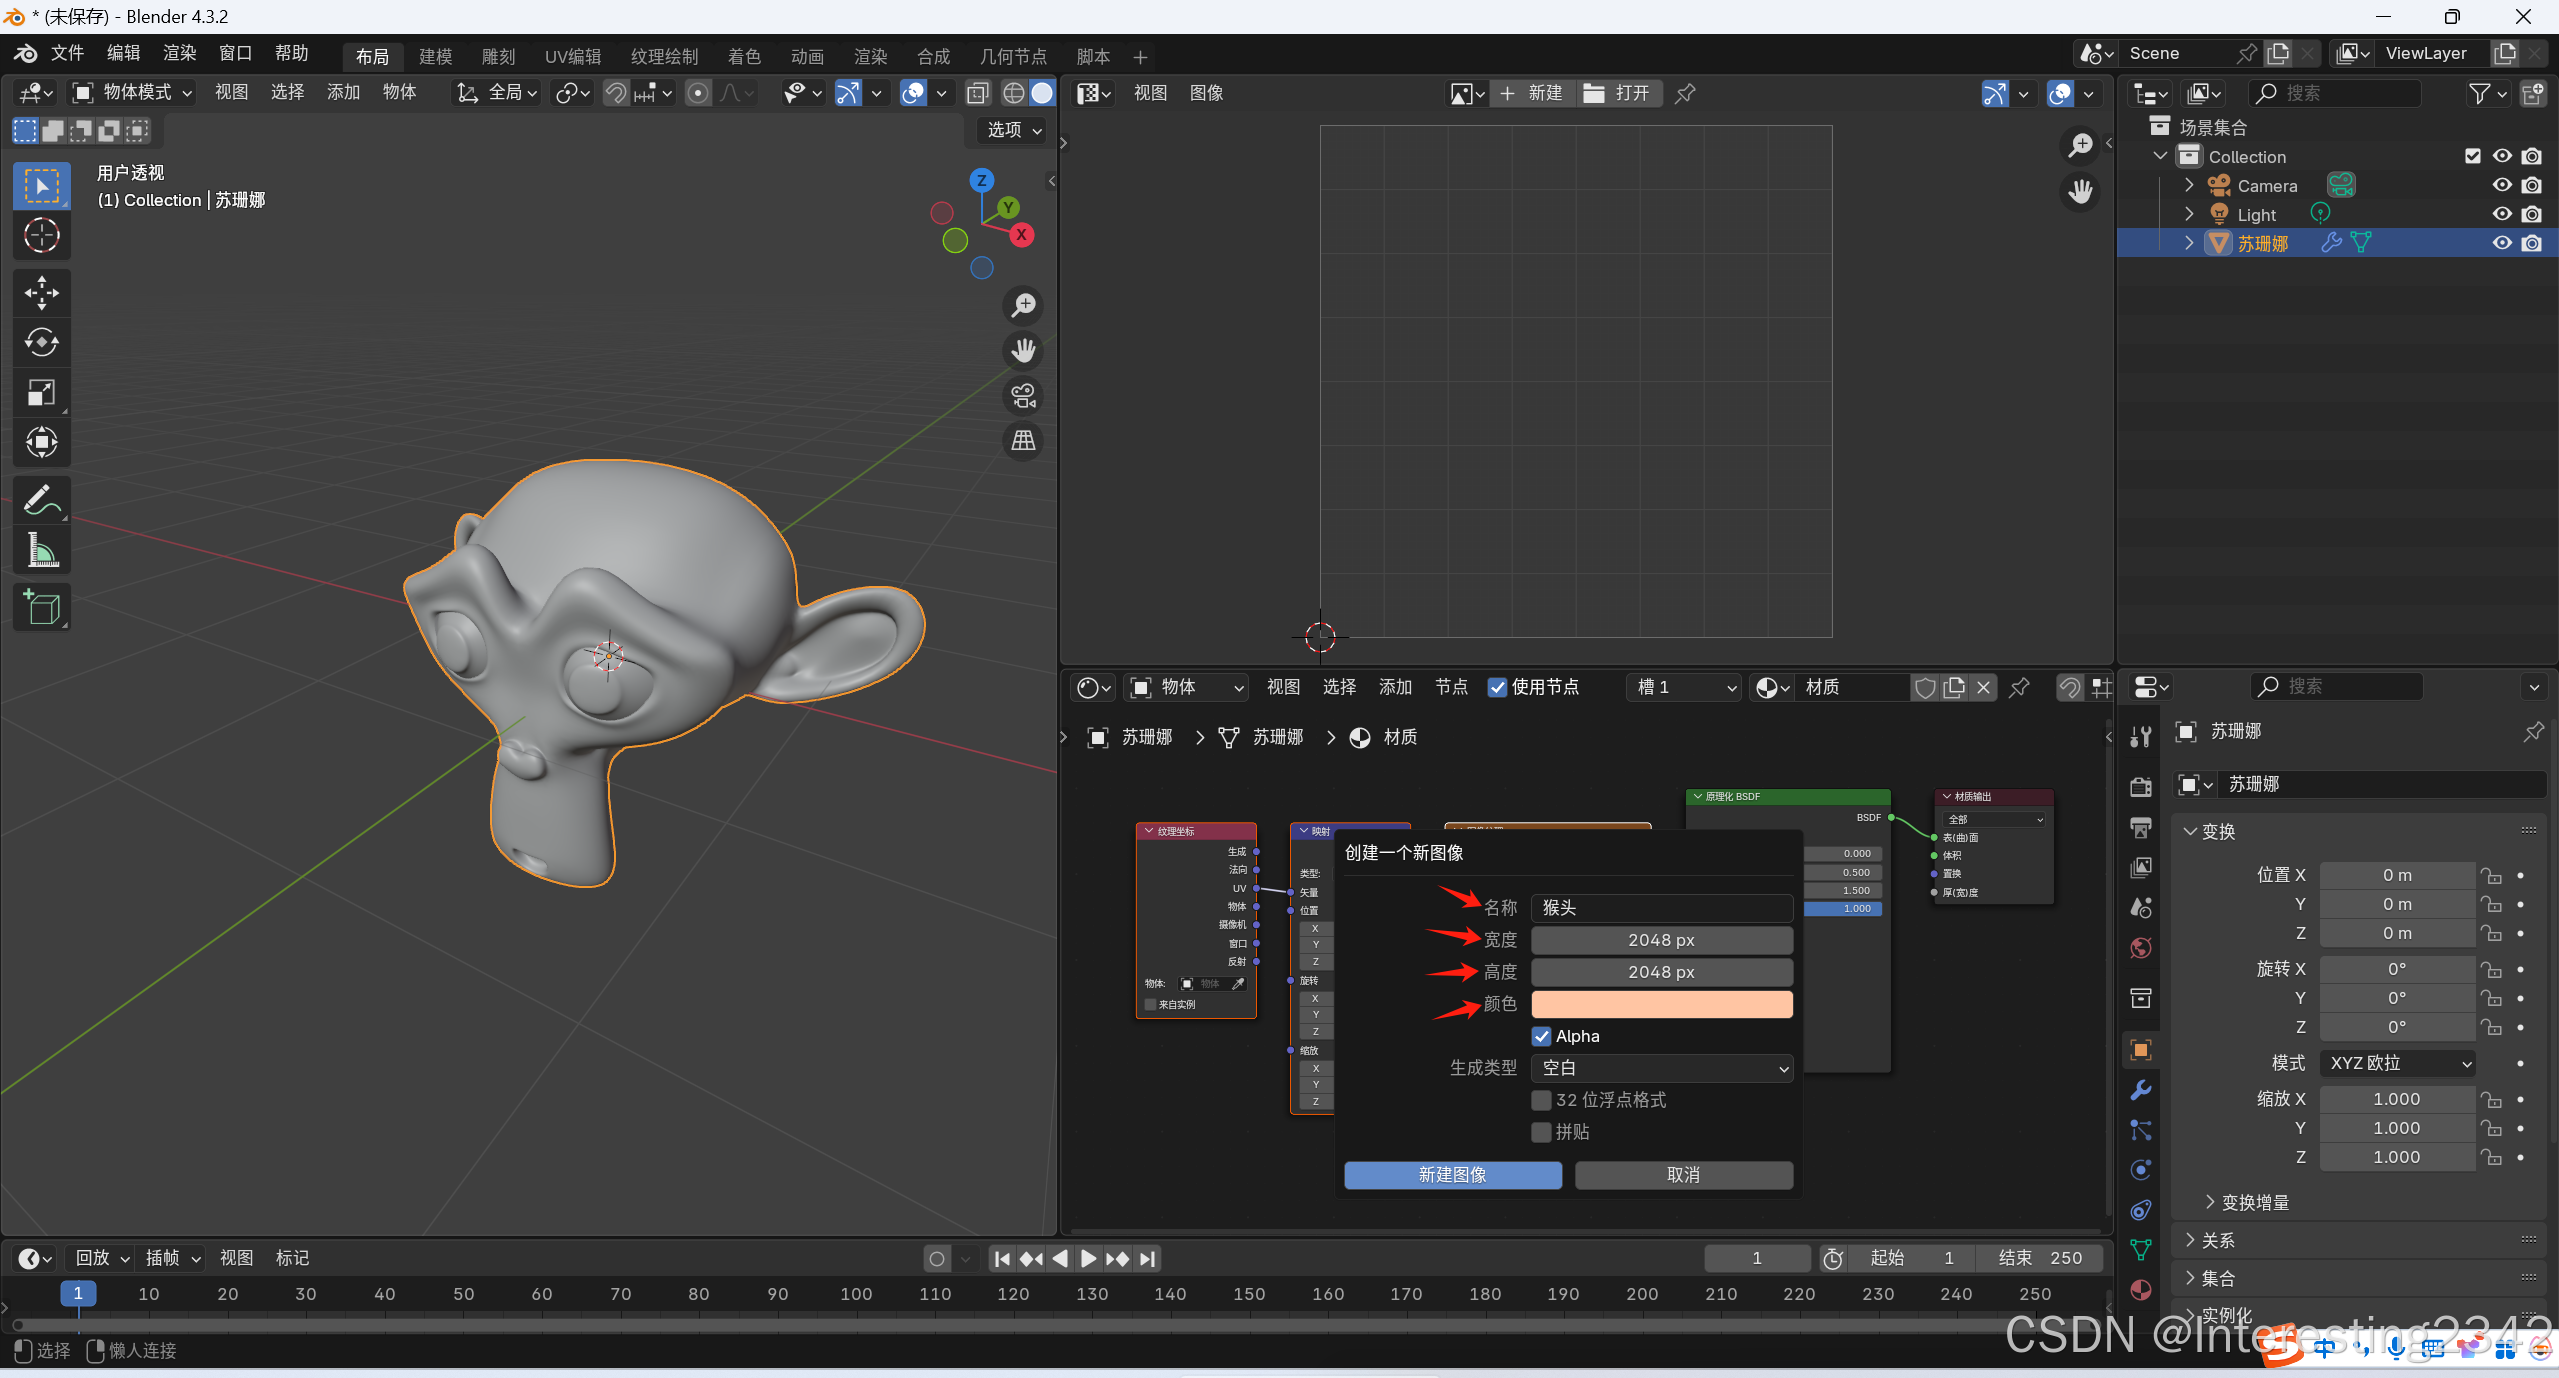
Task: Click the 新建图像 button
Action: 1452,1175
